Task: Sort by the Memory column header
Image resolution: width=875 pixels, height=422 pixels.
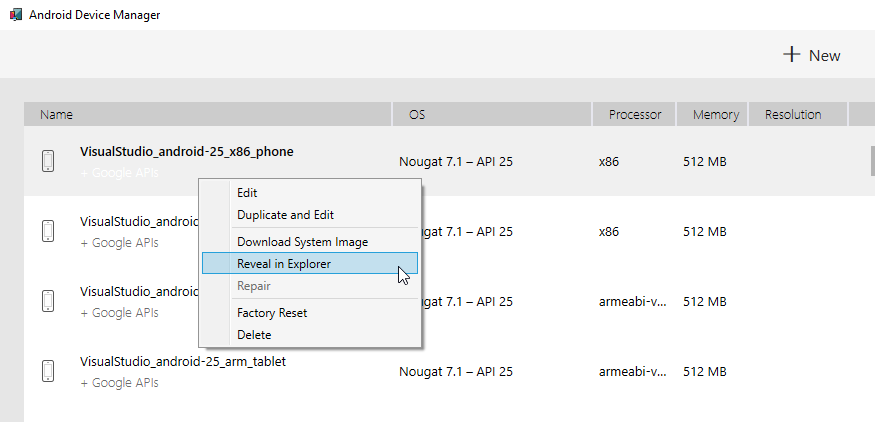Action: coord(712,114)
